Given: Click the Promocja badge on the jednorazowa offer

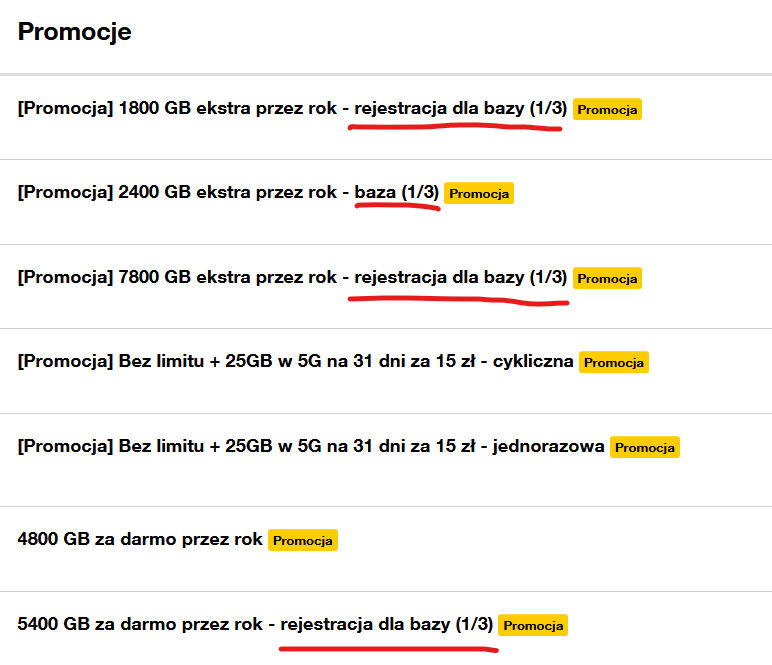Looking at the screenshot, I should [645, 447].
